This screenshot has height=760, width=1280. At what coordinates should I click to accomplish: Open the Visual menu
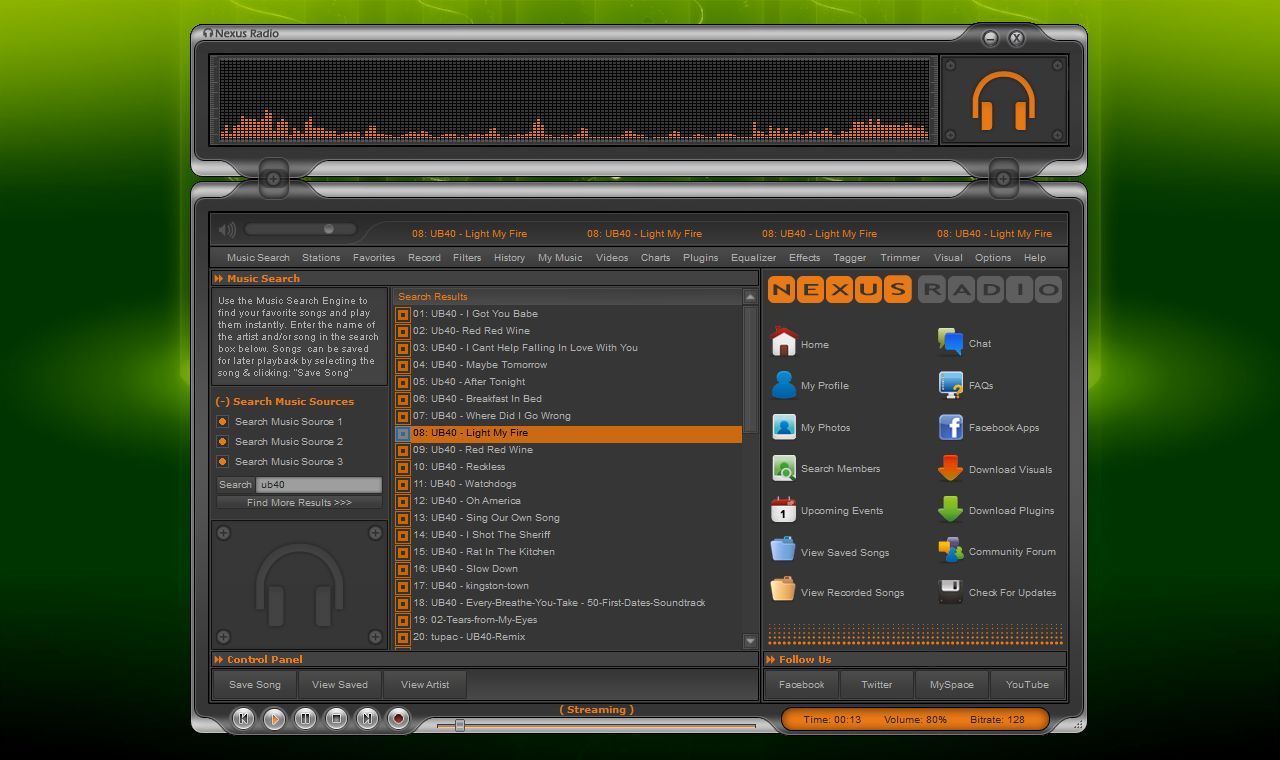(x=948, y=257)
